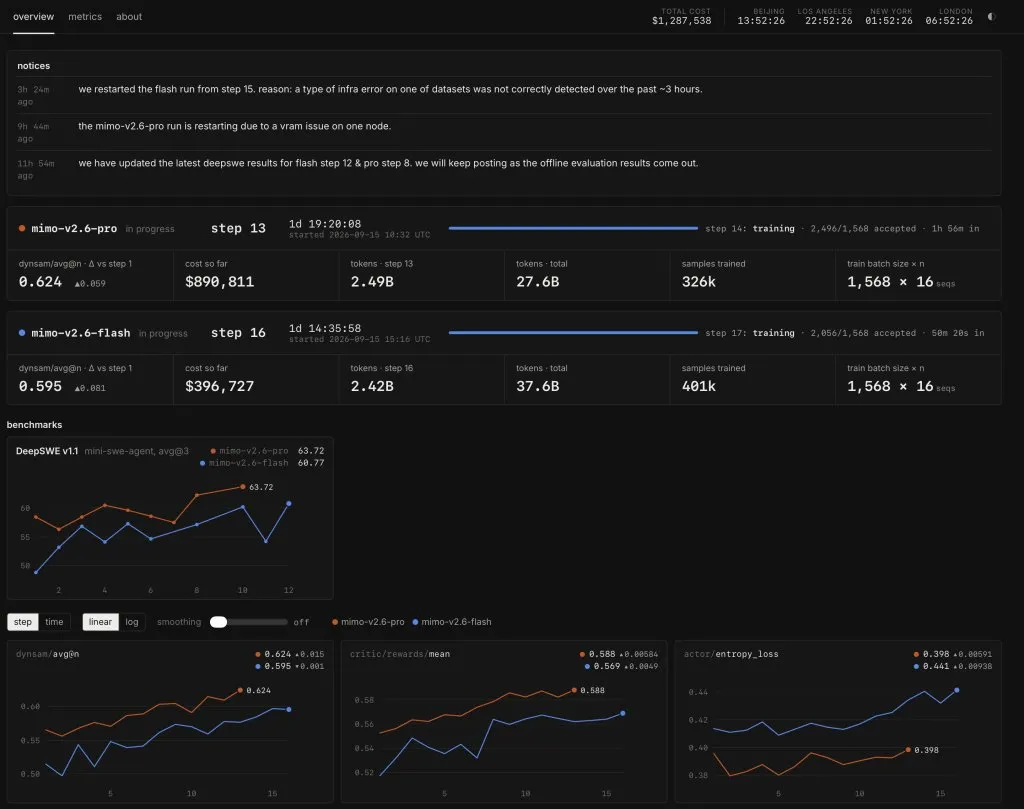Click the actor/entropy_loss chart title
1024x809 pixels.
click(731, 654)
